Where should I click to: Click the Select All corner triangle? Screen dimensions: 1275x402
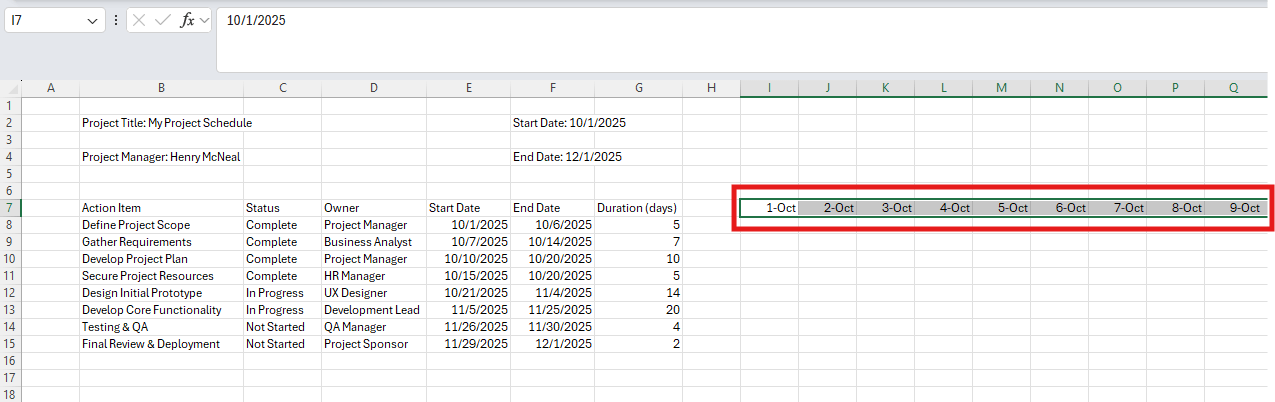[10, 88]
